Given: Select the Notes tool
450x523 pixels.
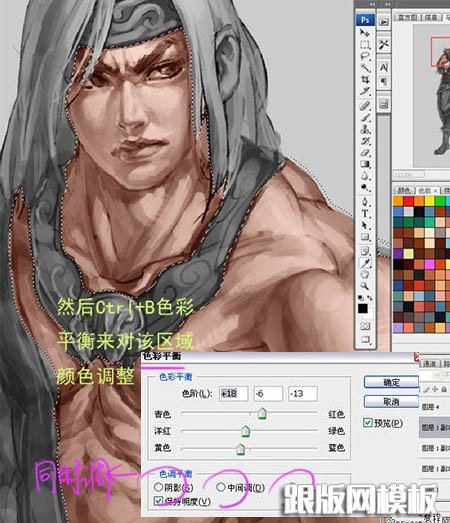Looking at the screenshot, I should point(365,251).
